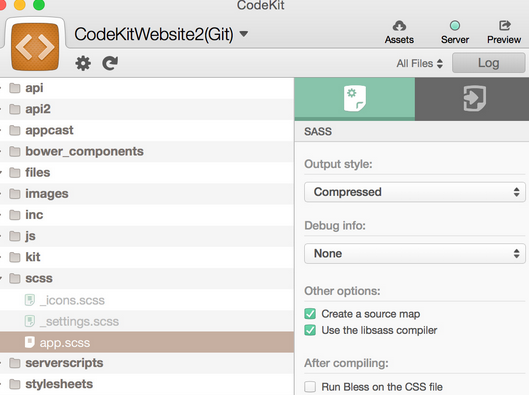The width and height of the screenshot is (529, 395).
Task: Click the folder icon beside stylesheets
Action: pyautogui.click(x=15, y=384)
